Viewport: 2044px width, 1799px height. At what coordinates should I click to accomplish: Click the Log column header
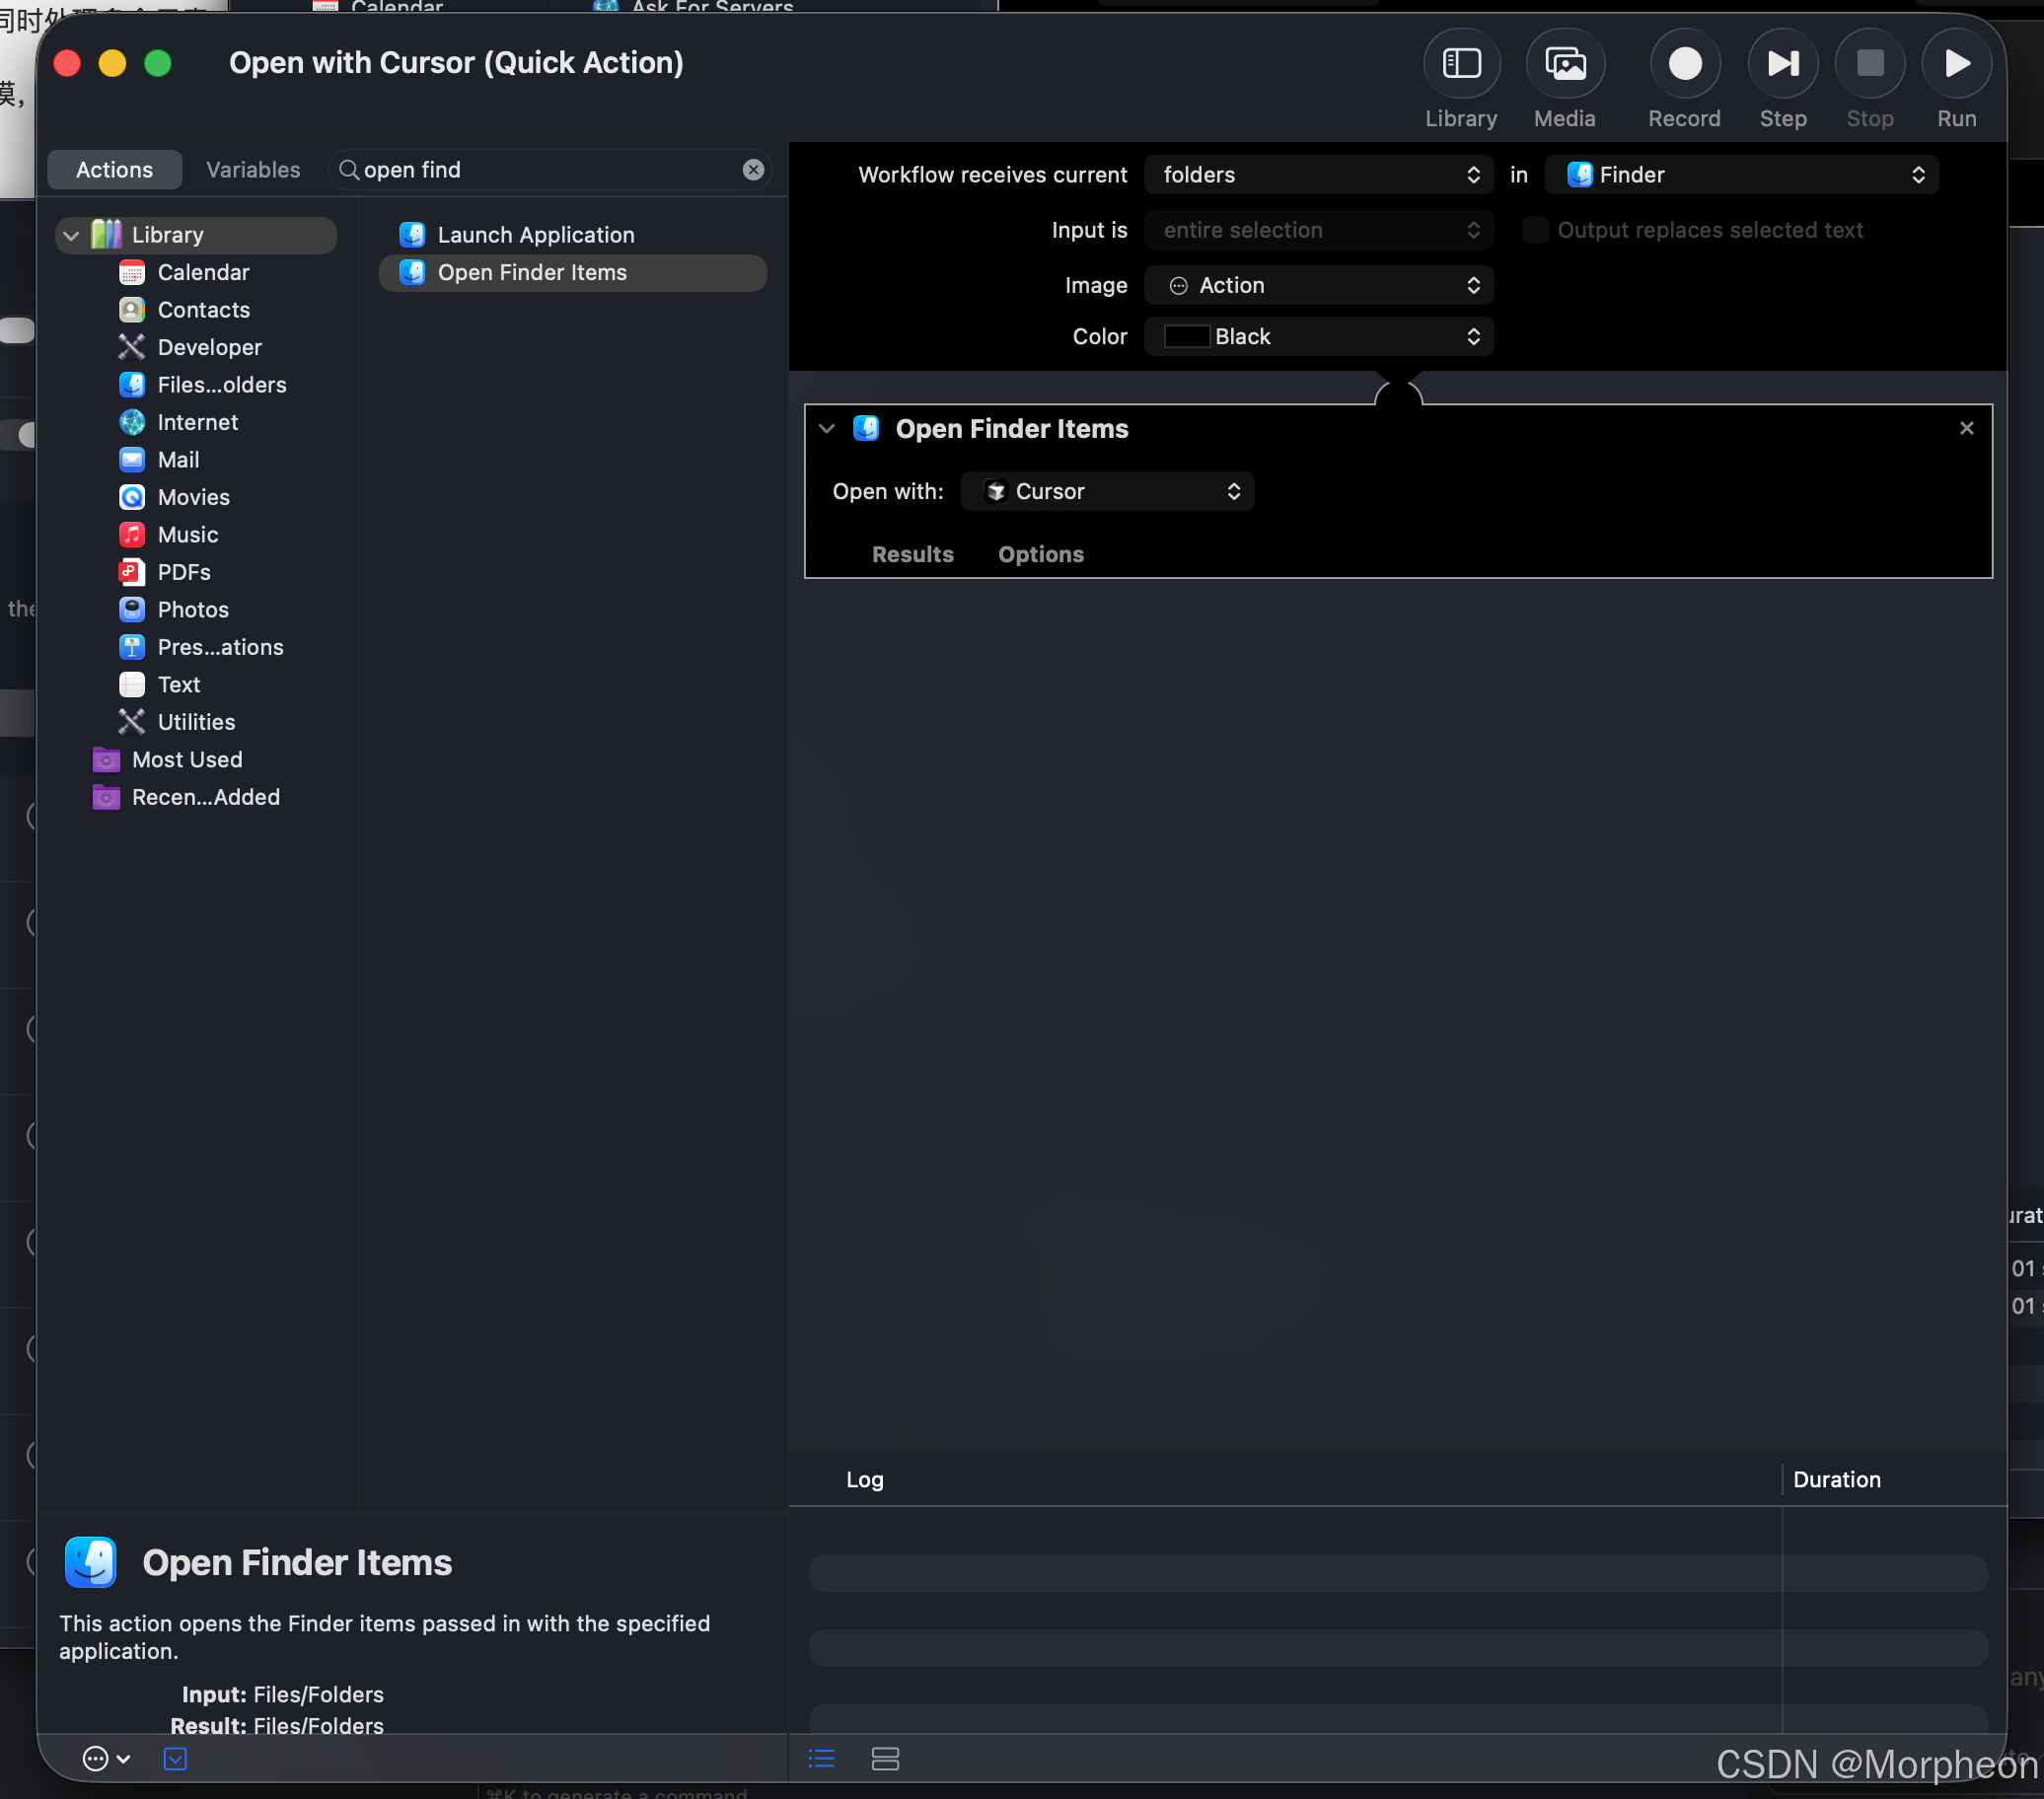(864, 1480)
